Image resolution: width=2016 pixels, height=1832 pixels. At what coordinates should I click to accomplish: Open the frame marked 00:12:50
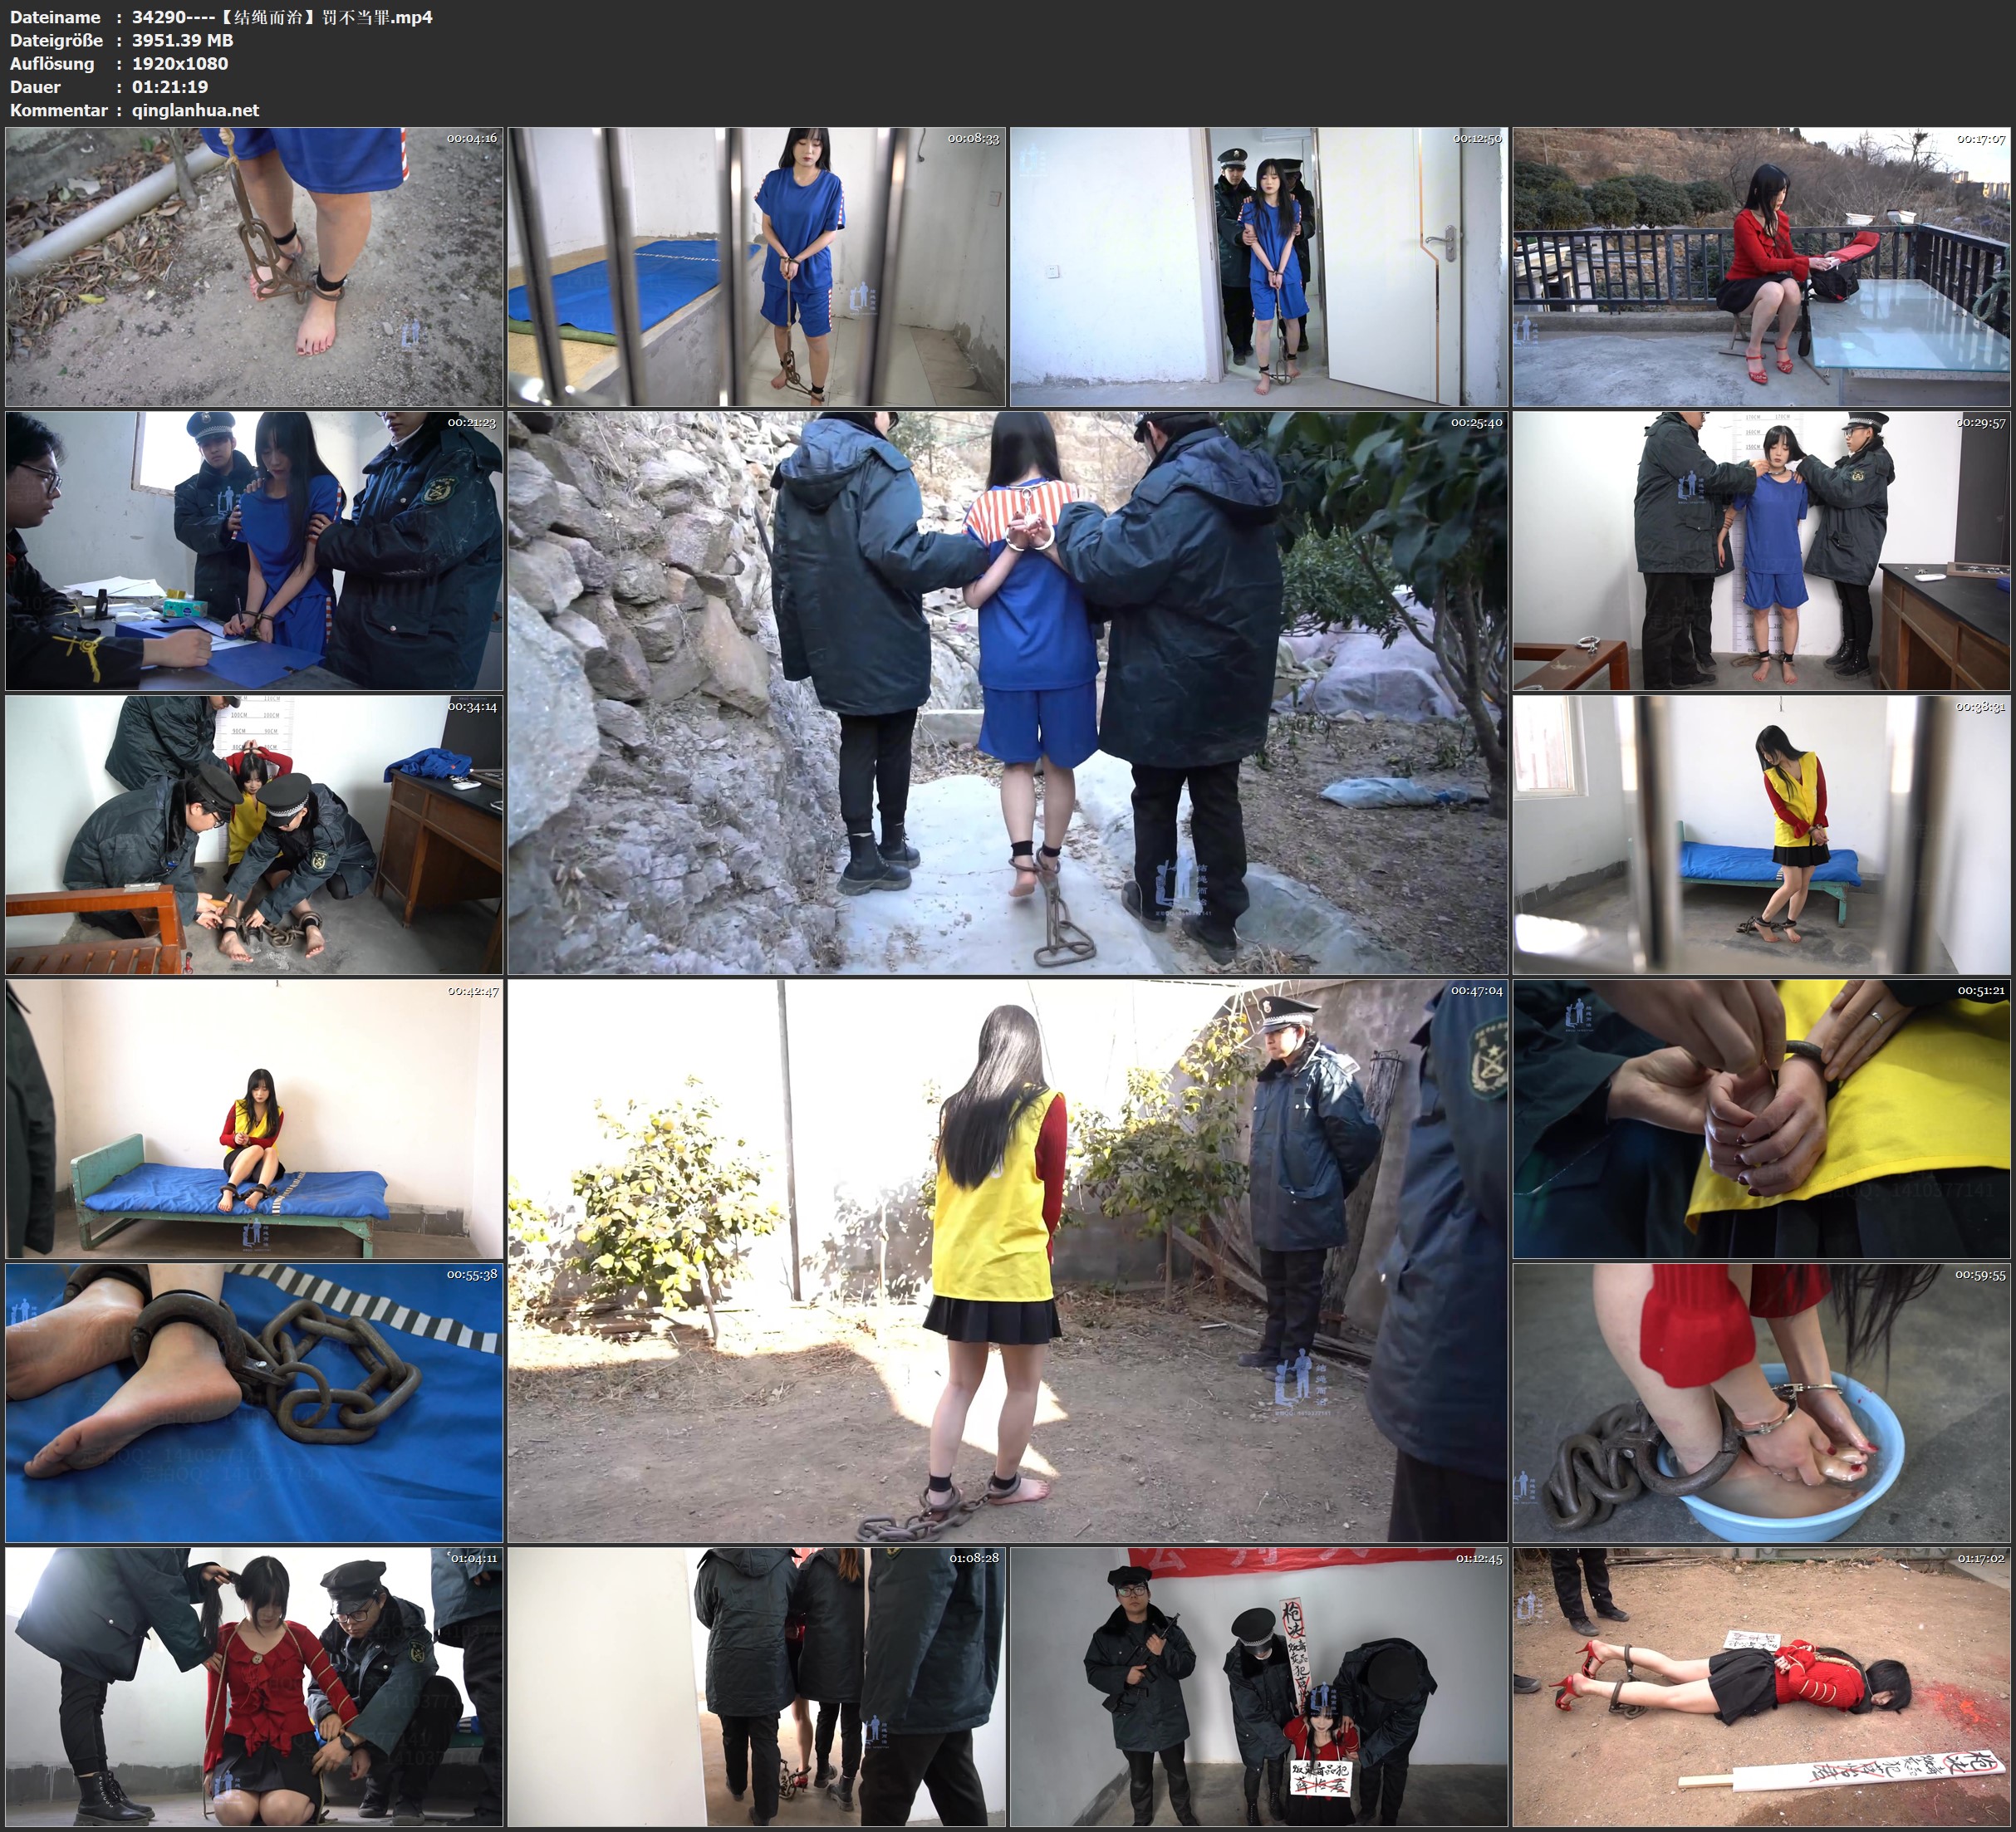tap(1258, 266)
